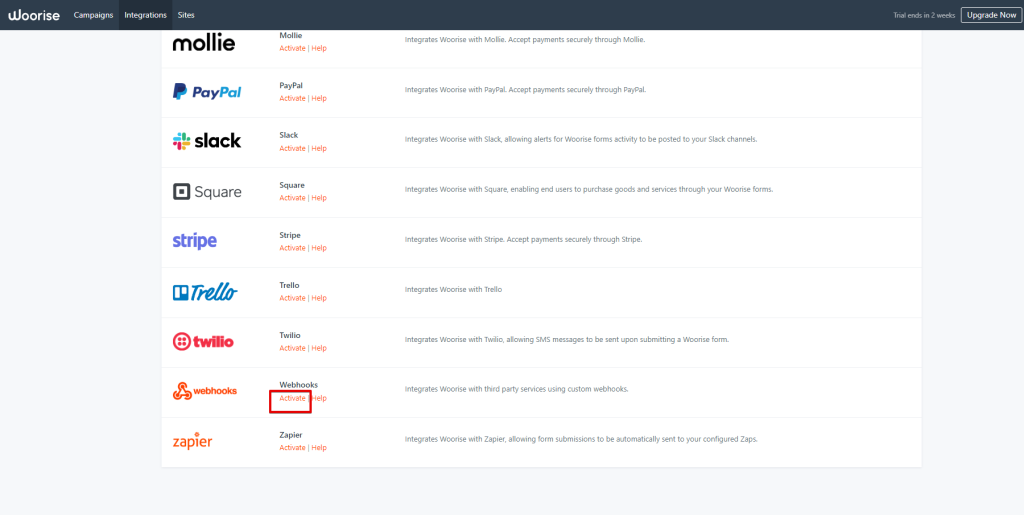
Task: Activate the Stripe integration
Action: click(x=292, y=248)
